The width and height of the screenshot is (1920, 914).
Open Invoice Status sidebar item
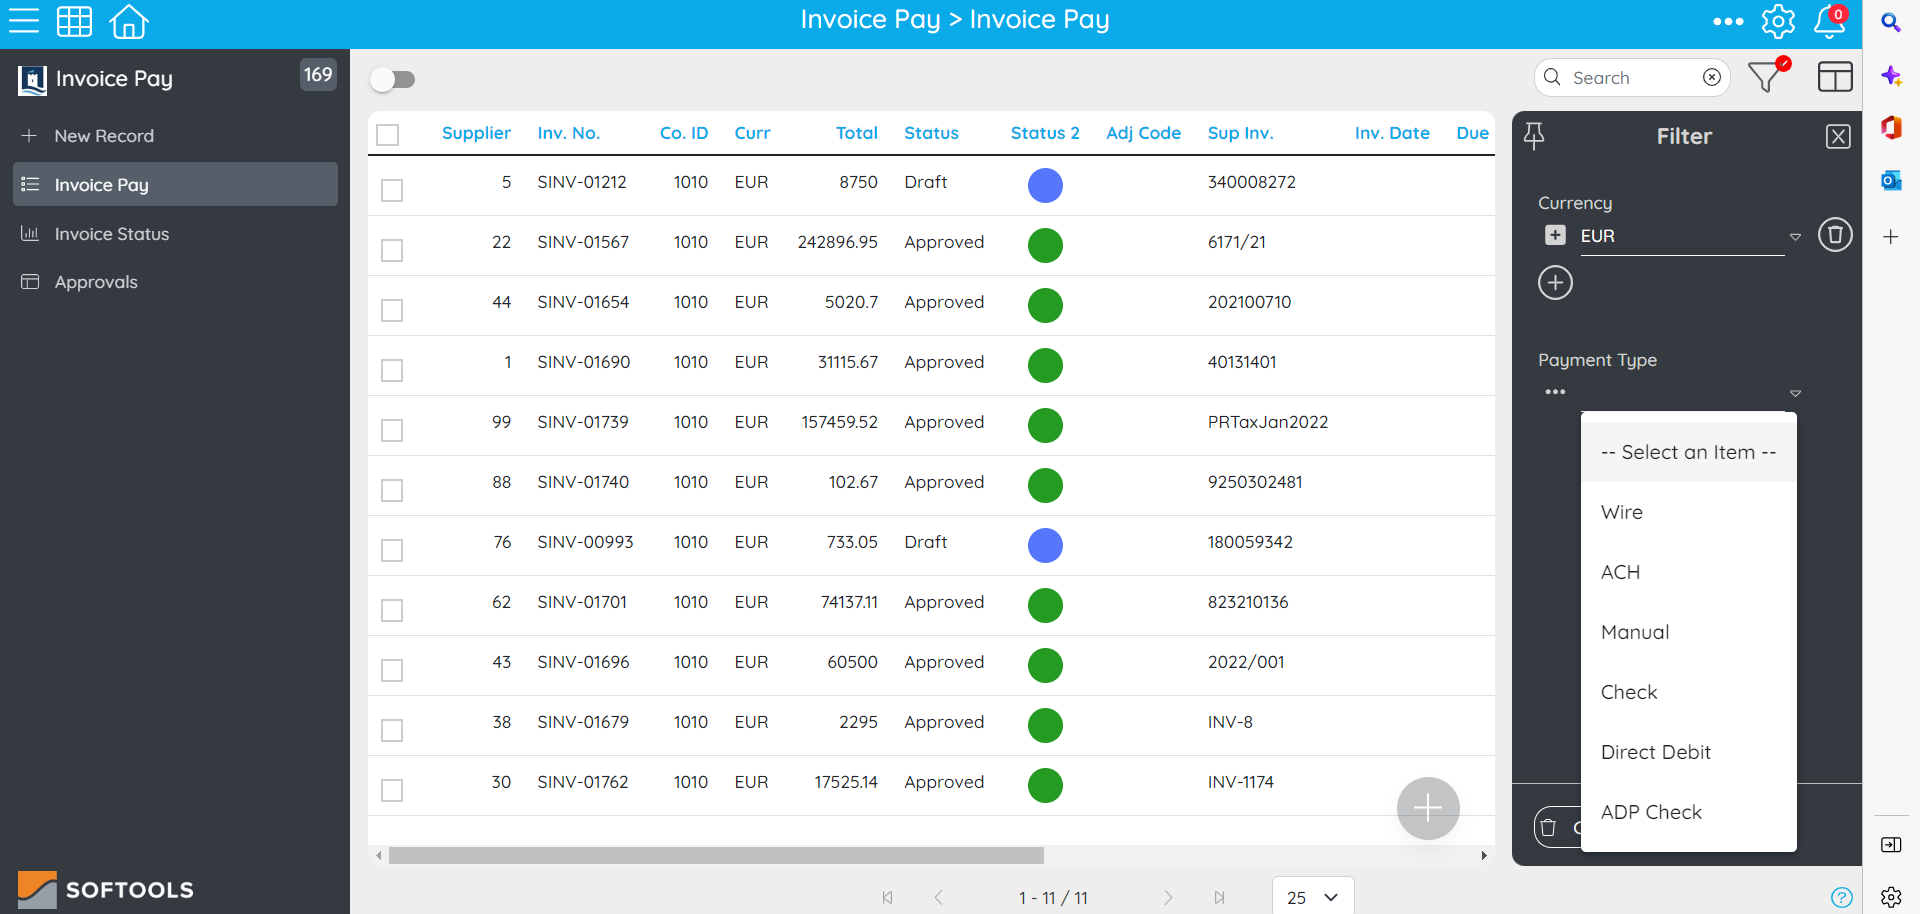tap(175, 234)
